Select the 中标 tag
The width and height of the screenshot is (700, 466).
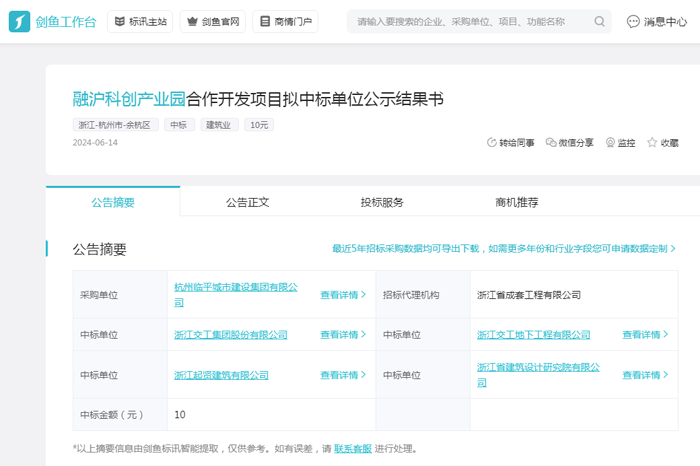(x=179, y=125)
